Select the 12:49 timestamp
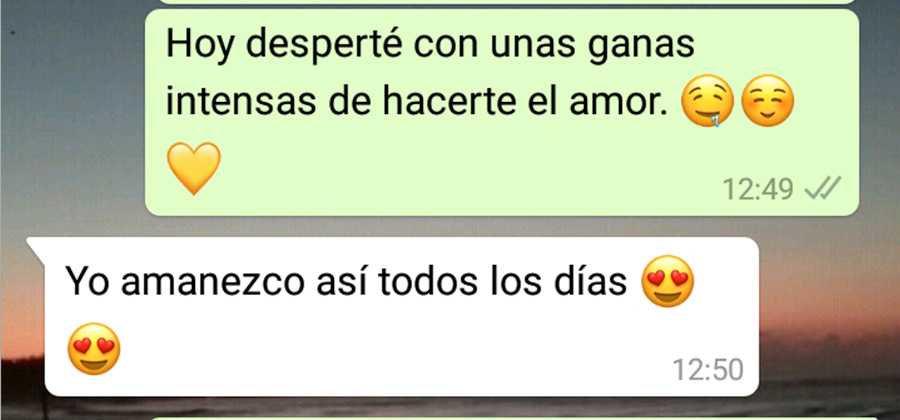Viewport: 900px width, 420px height. (758, 189)
